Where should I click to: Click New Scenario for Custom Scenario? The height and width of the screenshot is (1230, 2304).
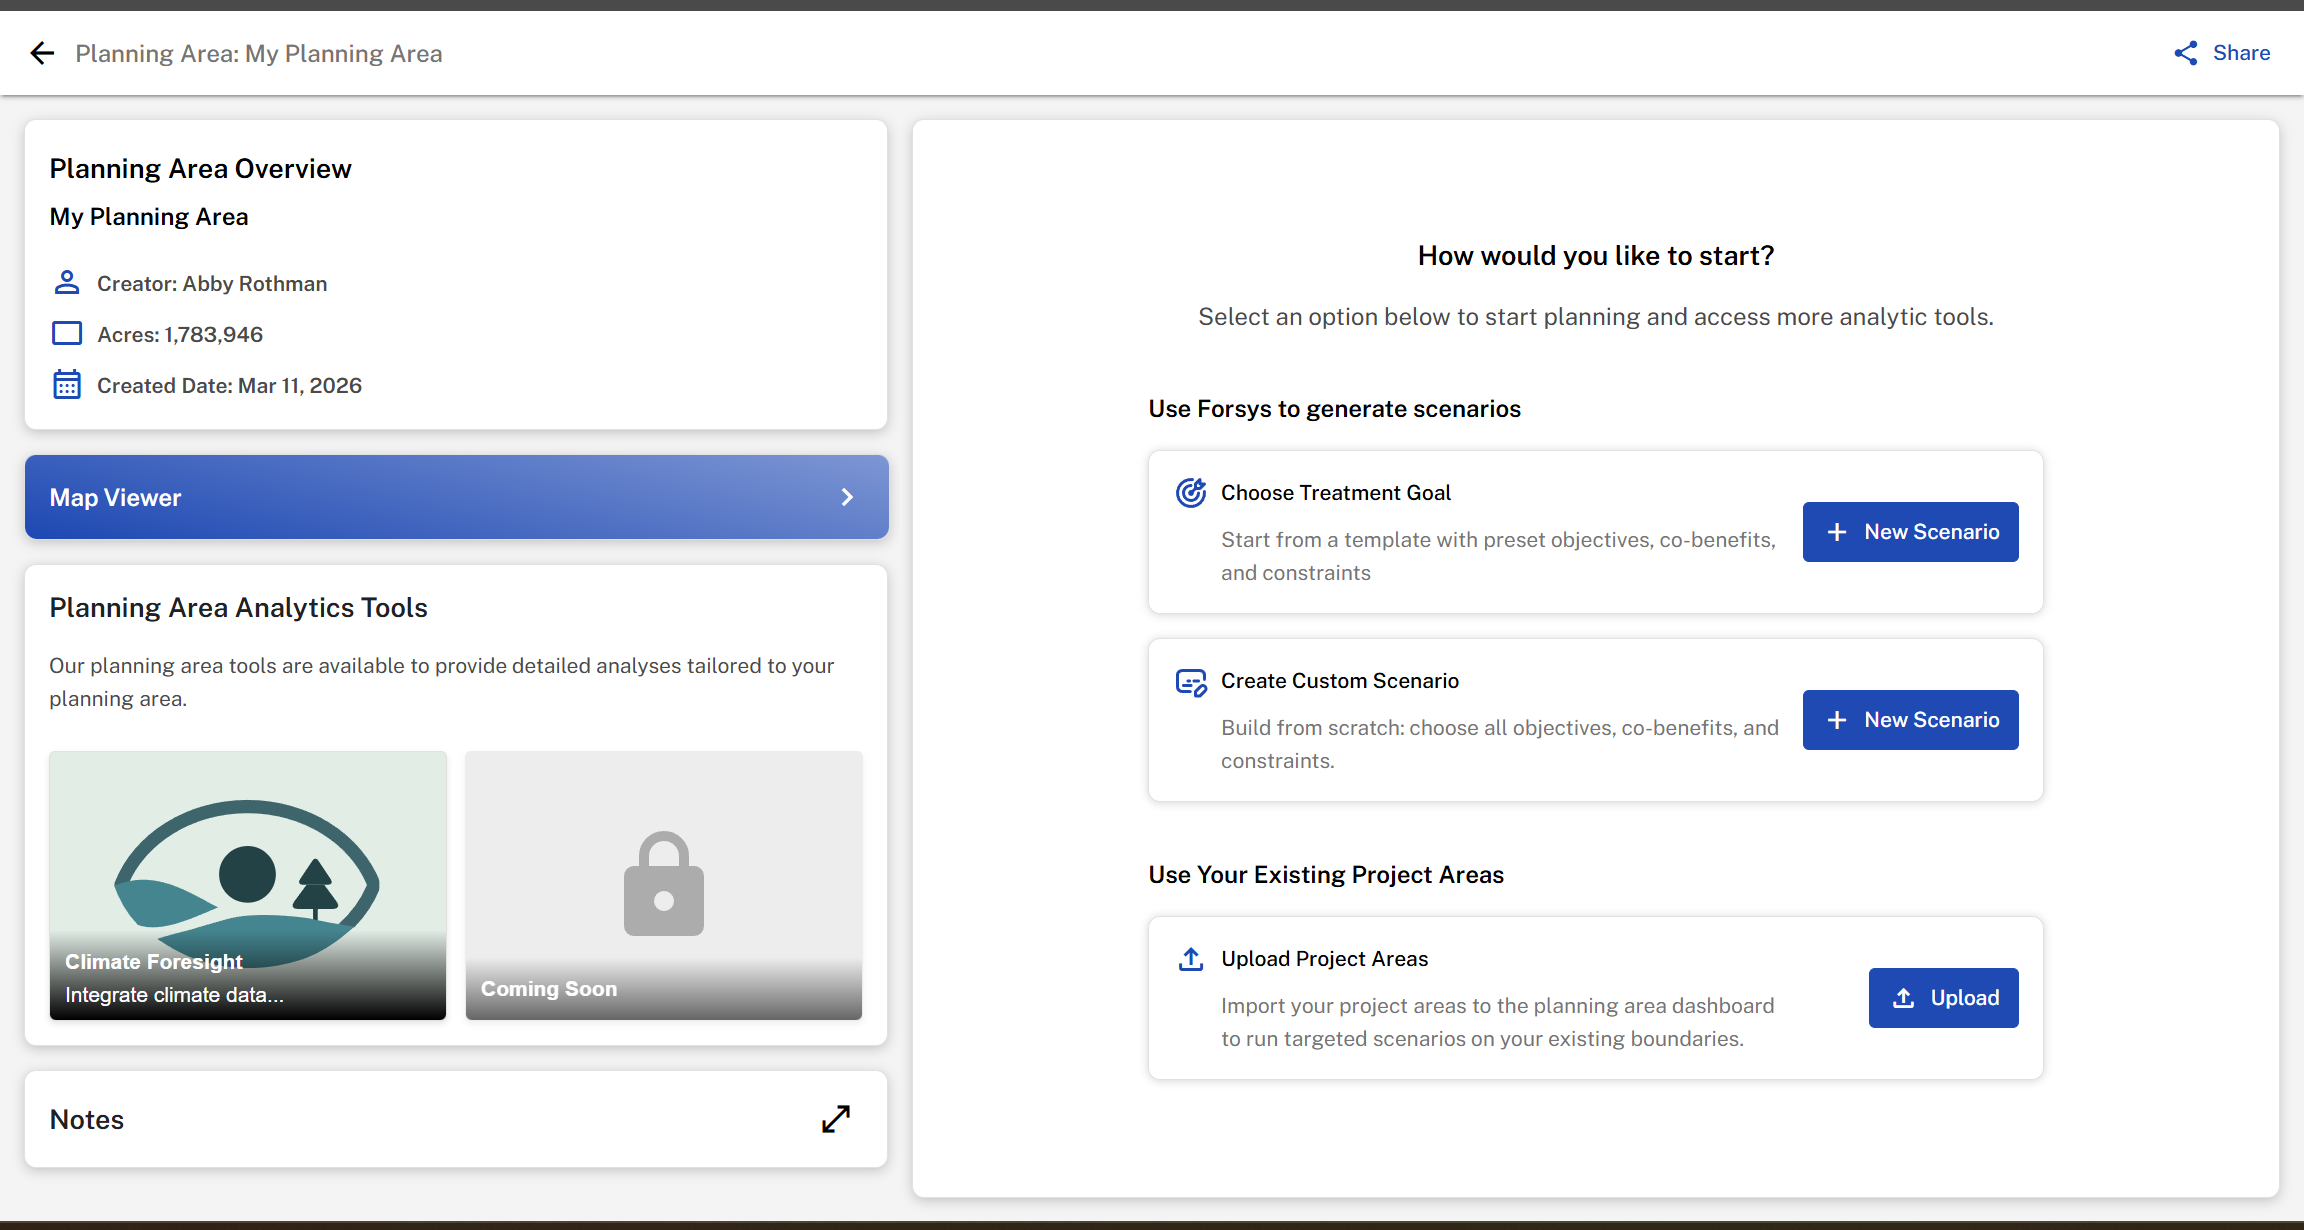point(1910,720)
